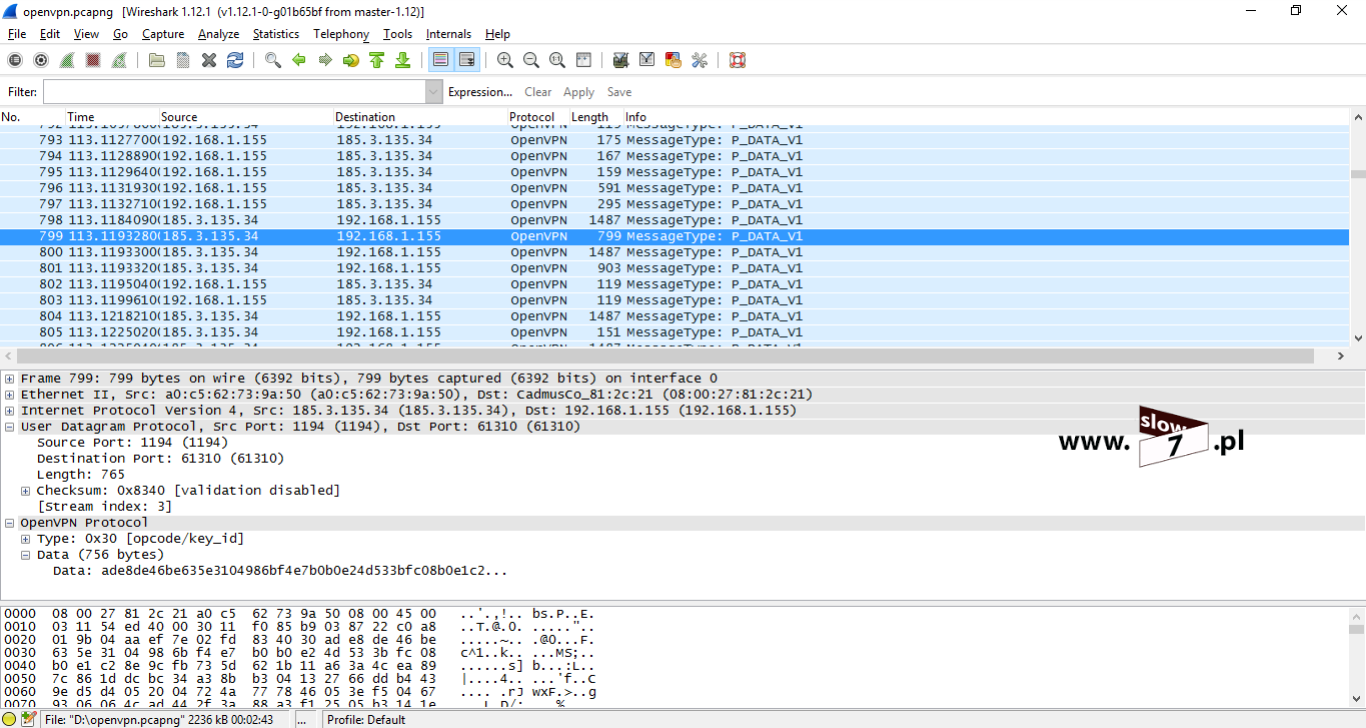Zoom in on packet text

click(505, 60)
